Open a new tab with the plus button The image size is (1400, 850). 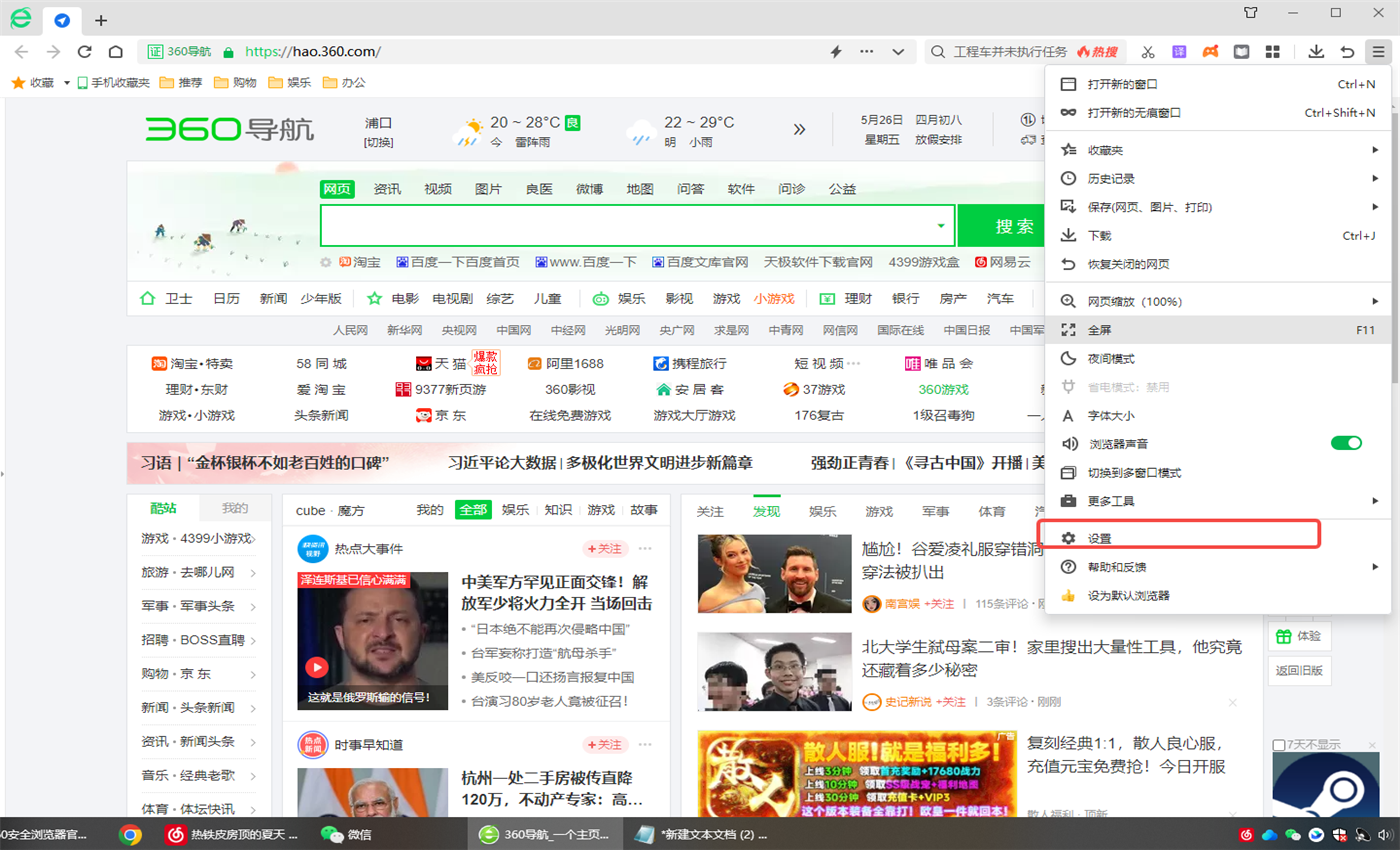pos(101,20)
